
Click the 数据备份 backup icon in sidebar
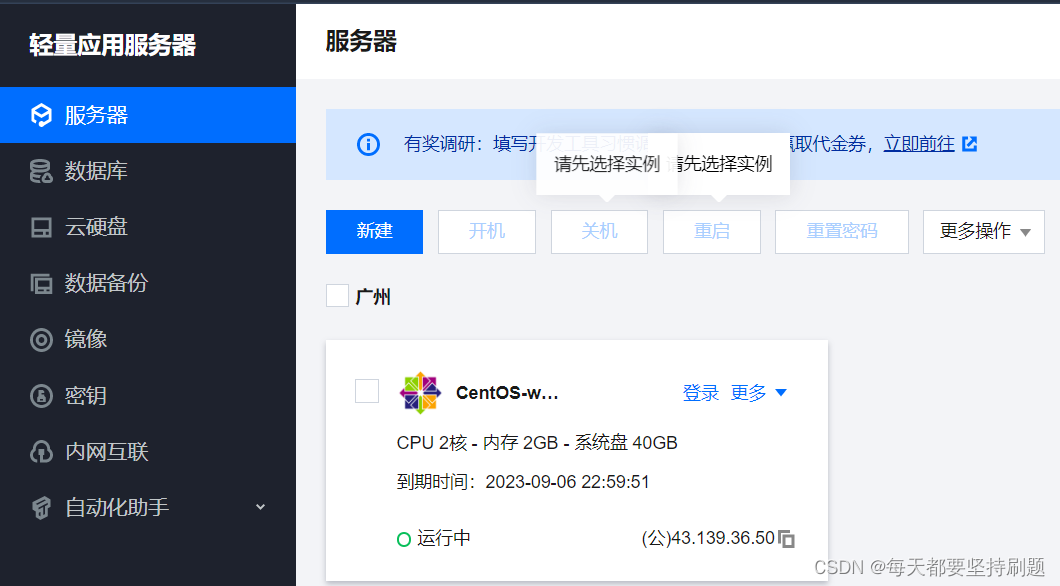[x=41, y=284]
